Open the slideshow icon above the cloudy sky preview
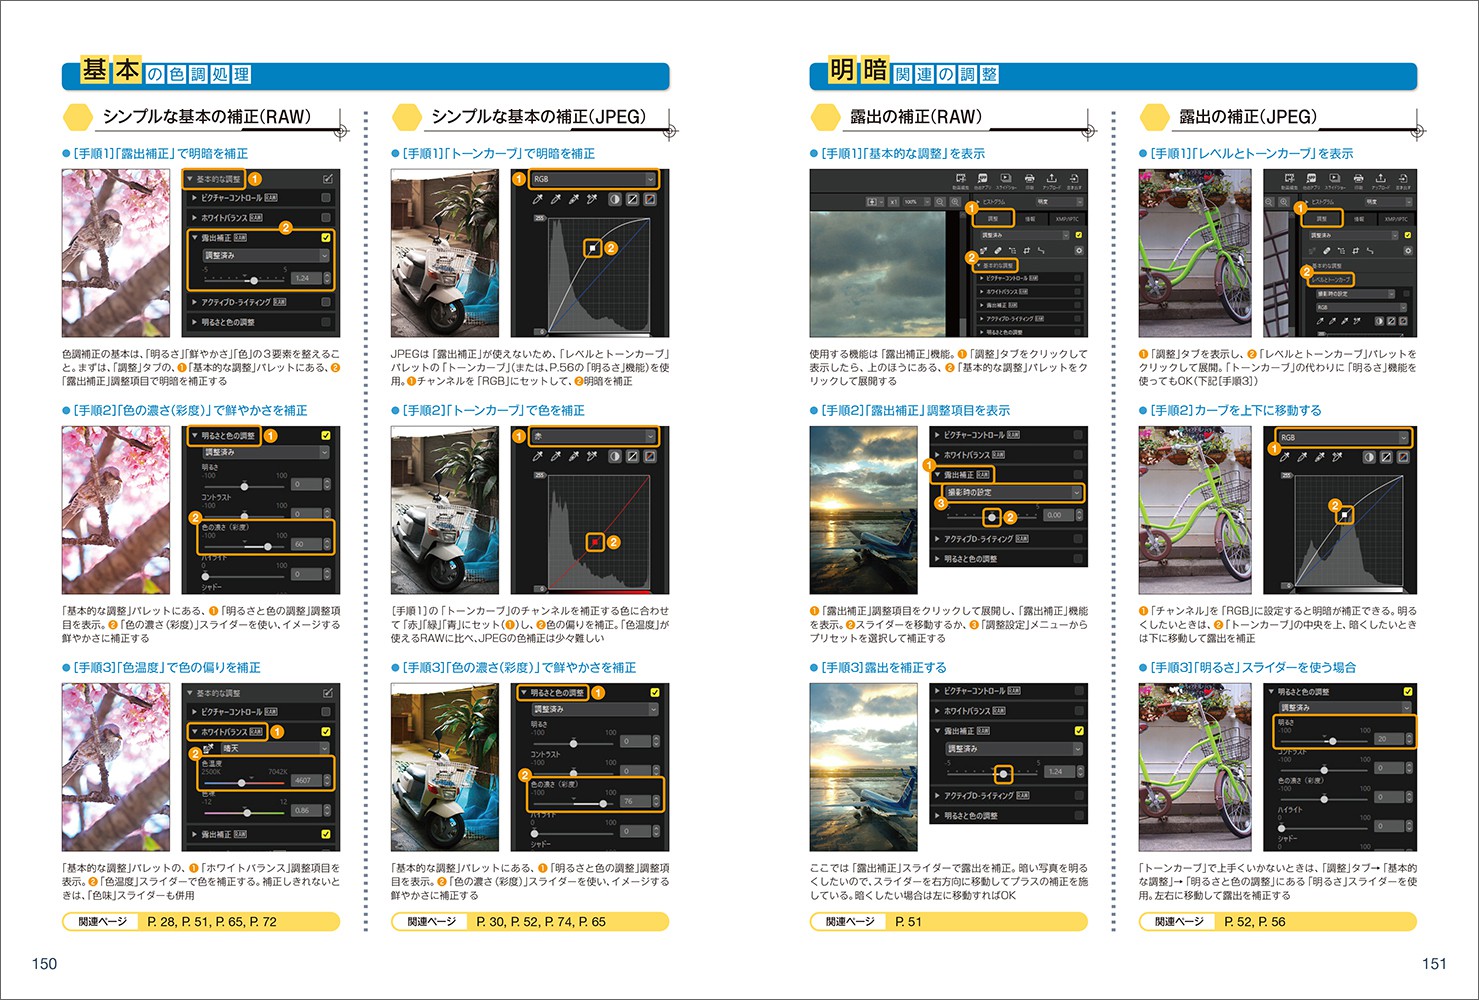This screenshot has width=1479, height=1000. tap(1006, 179)
